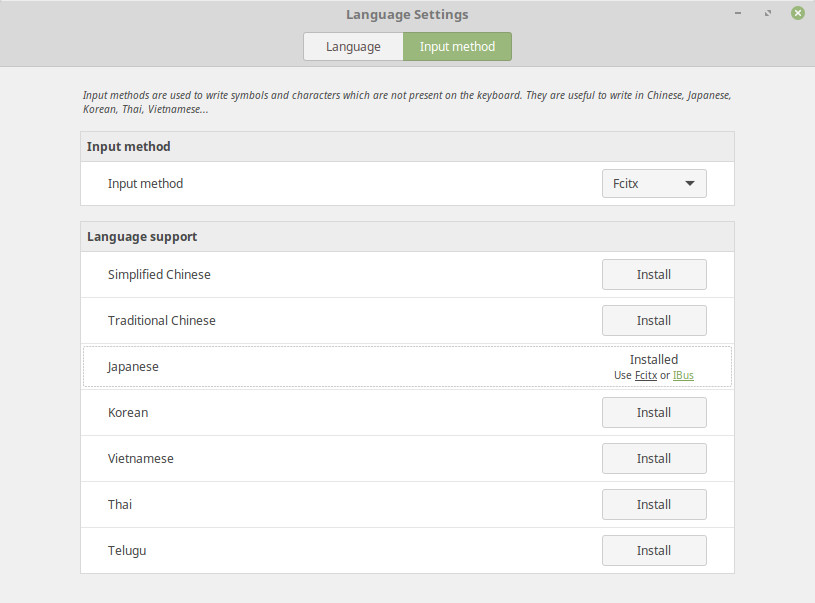Image resolution: width=815 pixels, height=603 pixels.
Task: Select the Japanese language row label
Action: [x=133, y=367]
